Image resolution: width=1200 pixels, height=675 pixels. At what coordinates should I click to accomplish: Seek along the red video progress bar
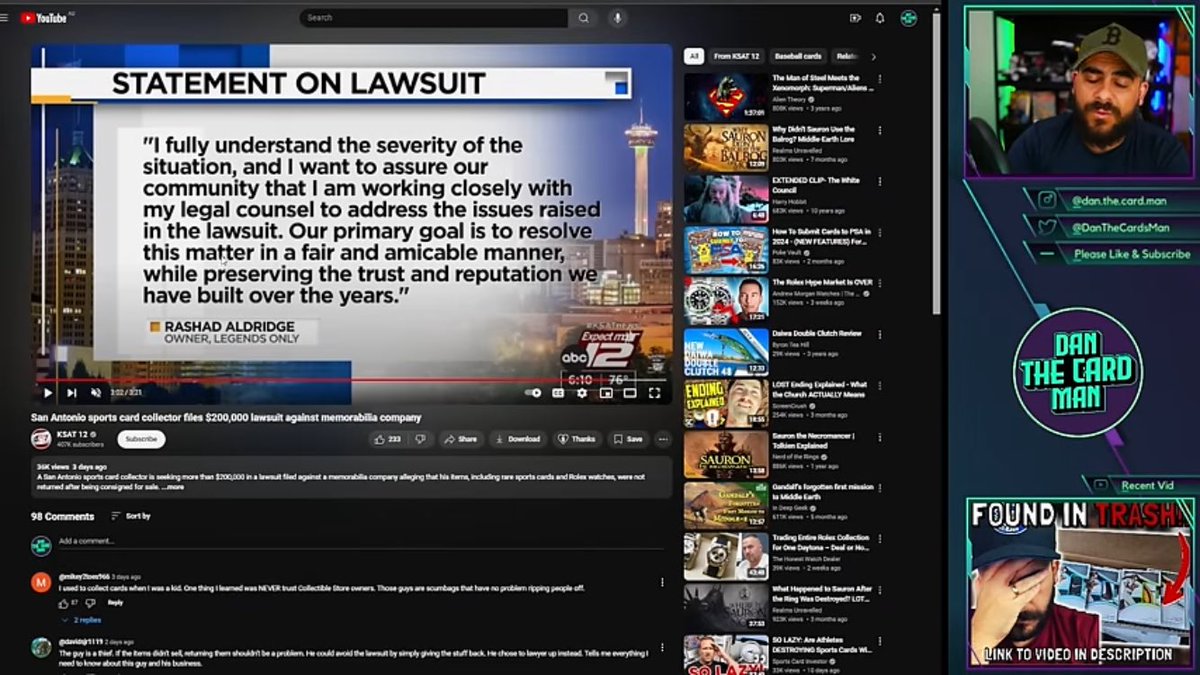click(352, 380)
